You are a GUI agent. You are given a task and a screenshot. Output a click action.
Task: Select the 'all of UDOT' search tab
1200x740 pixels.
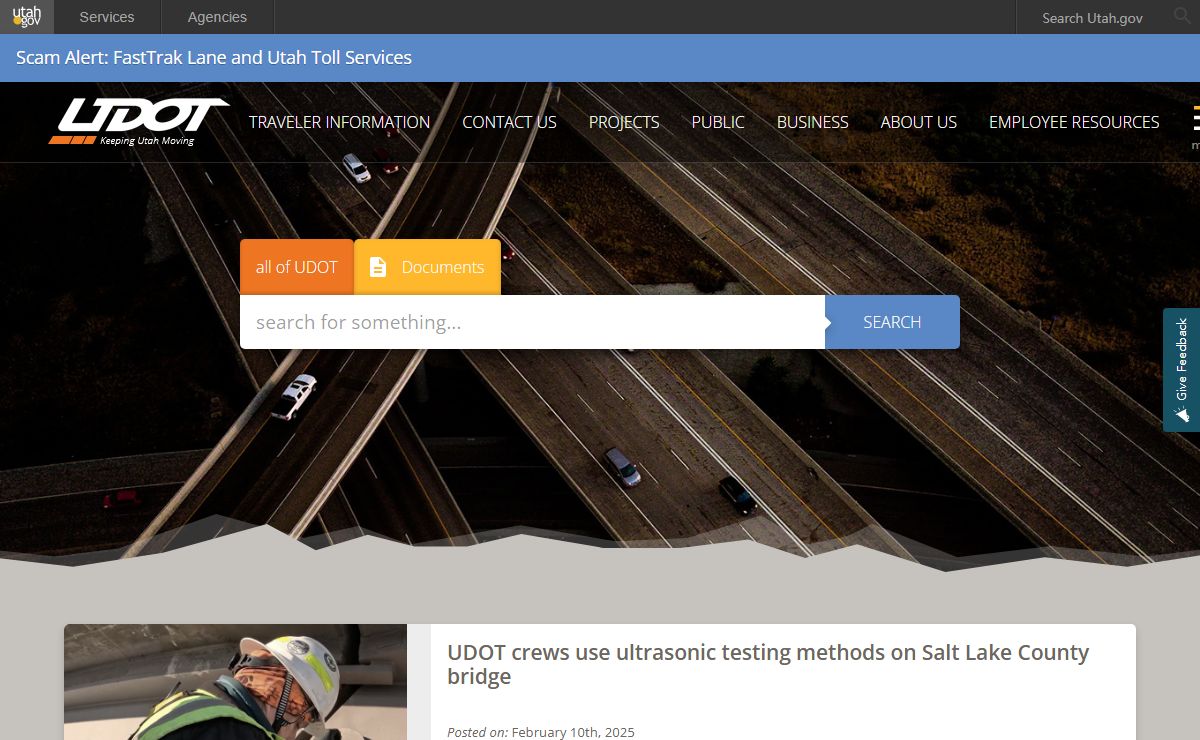(x=297, y=267)
